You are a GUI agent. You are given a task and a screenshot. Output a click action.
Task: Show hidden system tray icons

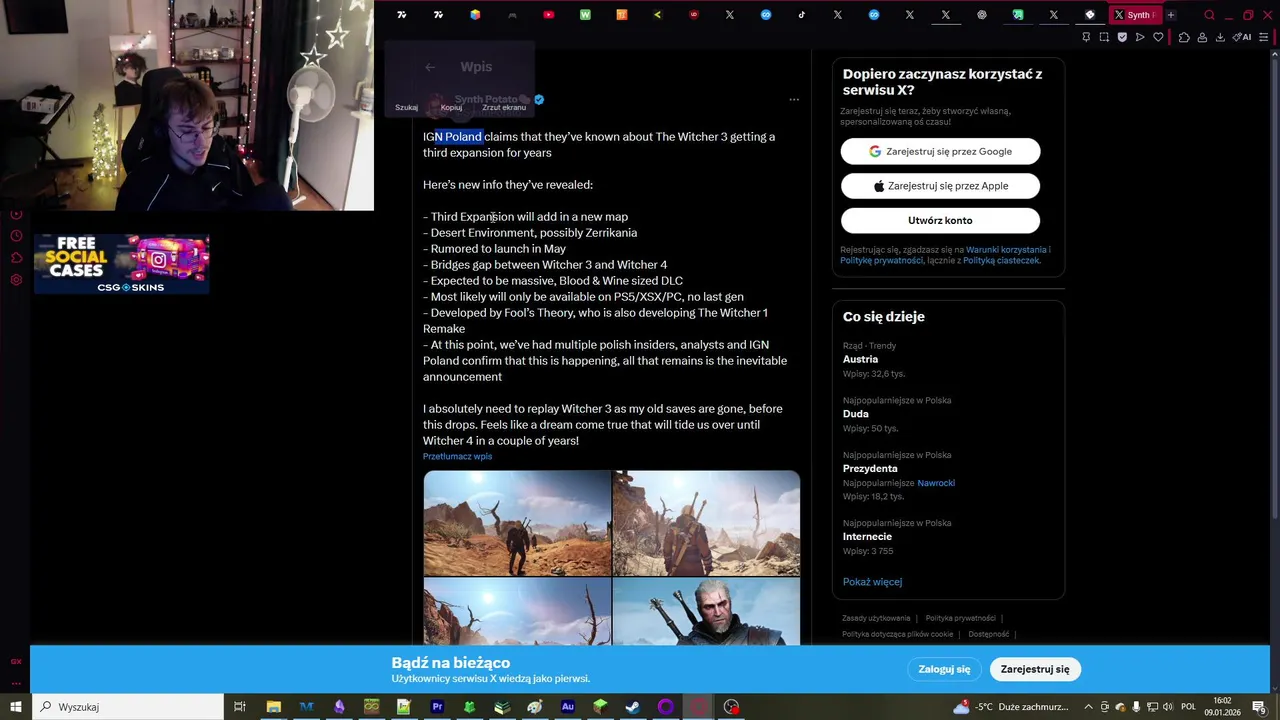tap(1088, 707)
